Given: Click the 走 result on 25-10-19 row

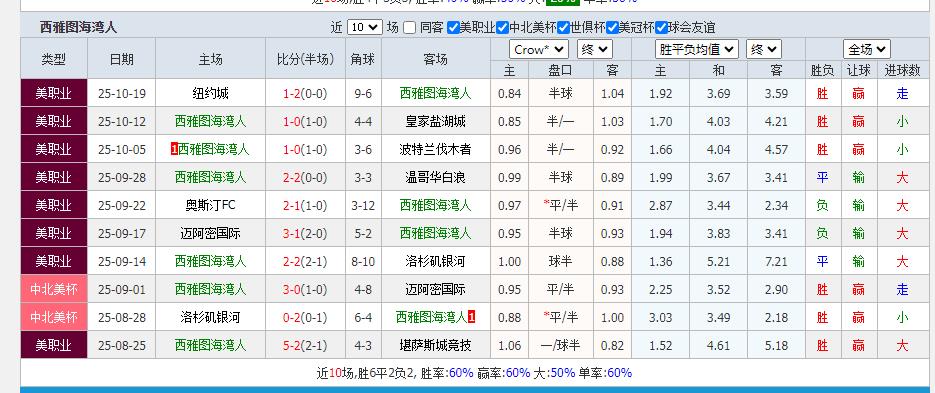Looking at the screenshot, I should coord(902,94).
